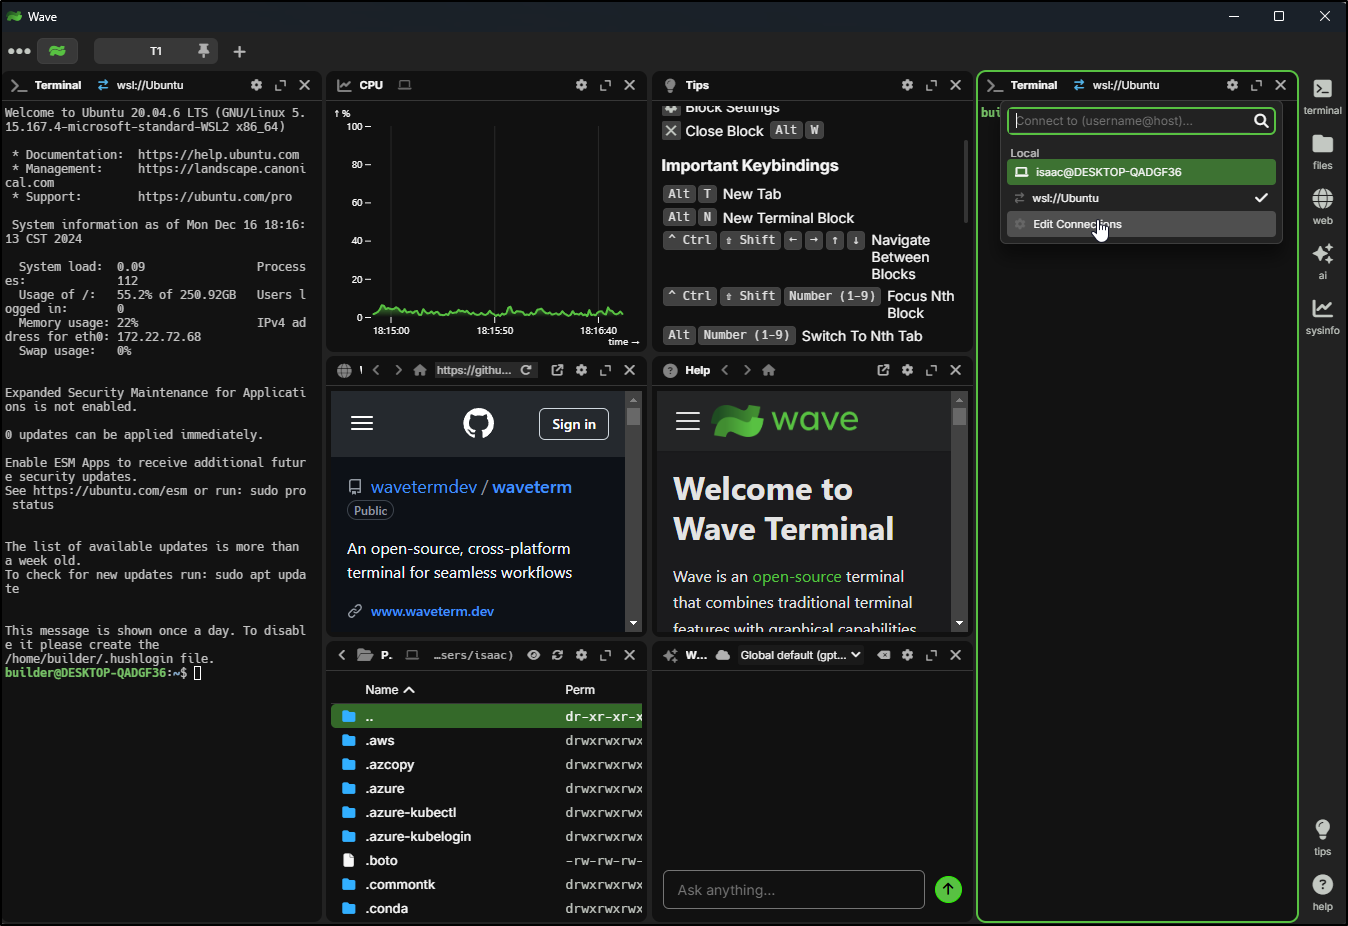Image resolution: width=1348 pixels, height=926 pixels.
Task: Select the .aws folder row
Action: coord(486,741)
